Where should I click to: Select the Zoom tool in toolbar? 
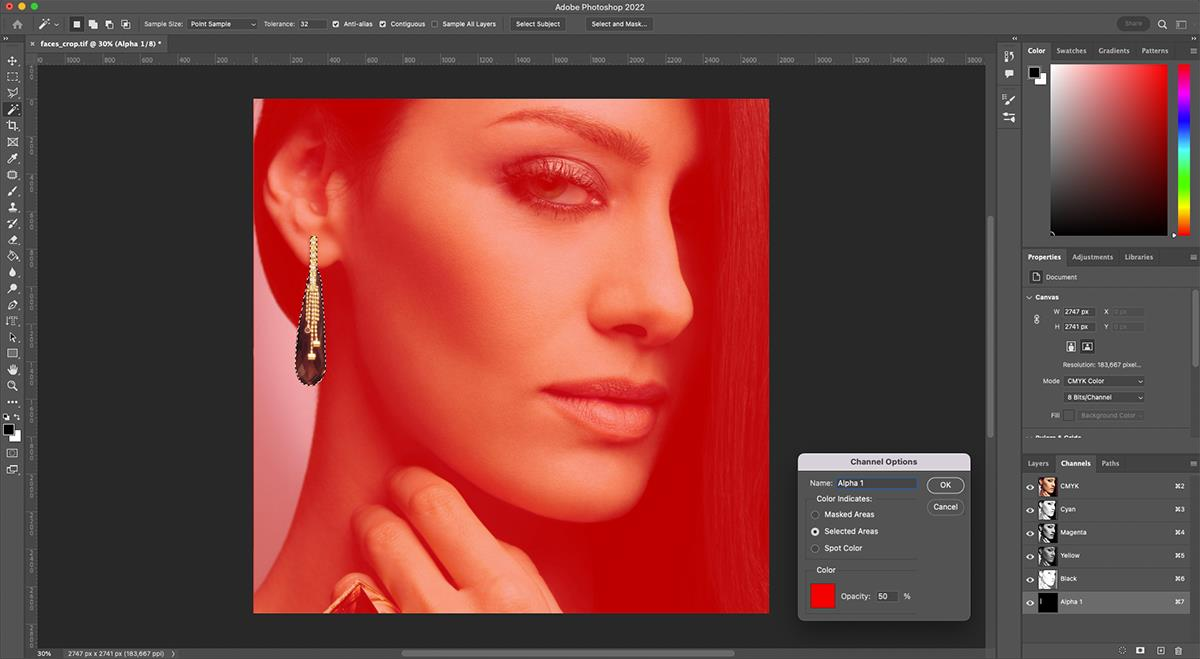tap(13, 385)
